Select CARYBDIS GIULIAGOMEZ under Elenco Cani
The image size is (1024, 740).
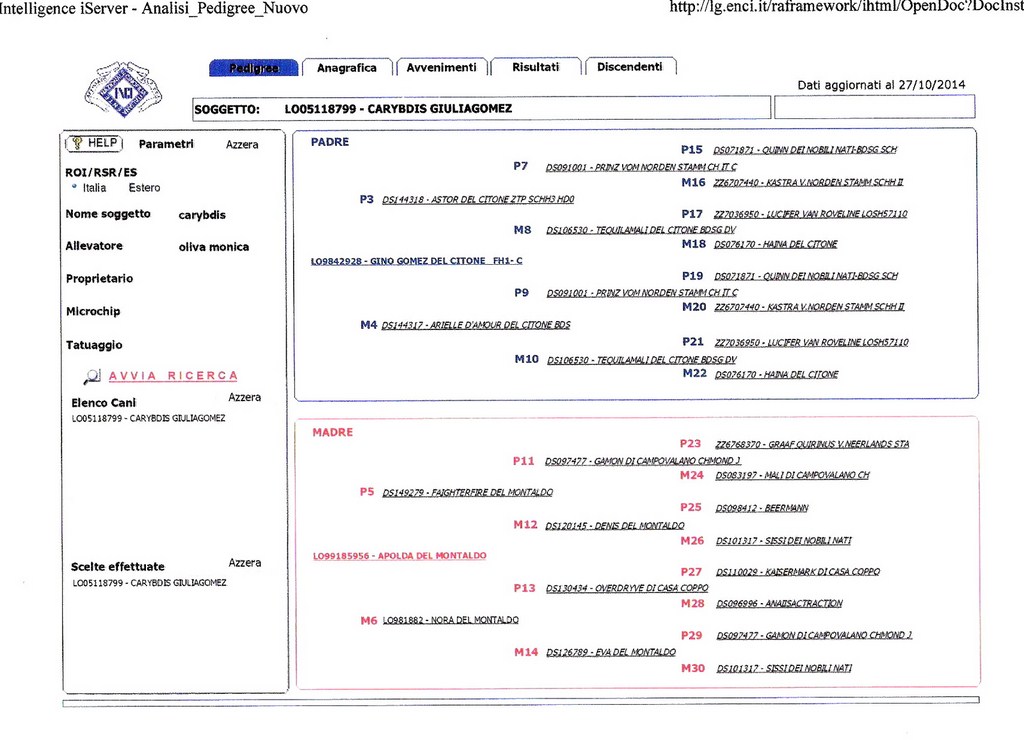tap(148, 418)
